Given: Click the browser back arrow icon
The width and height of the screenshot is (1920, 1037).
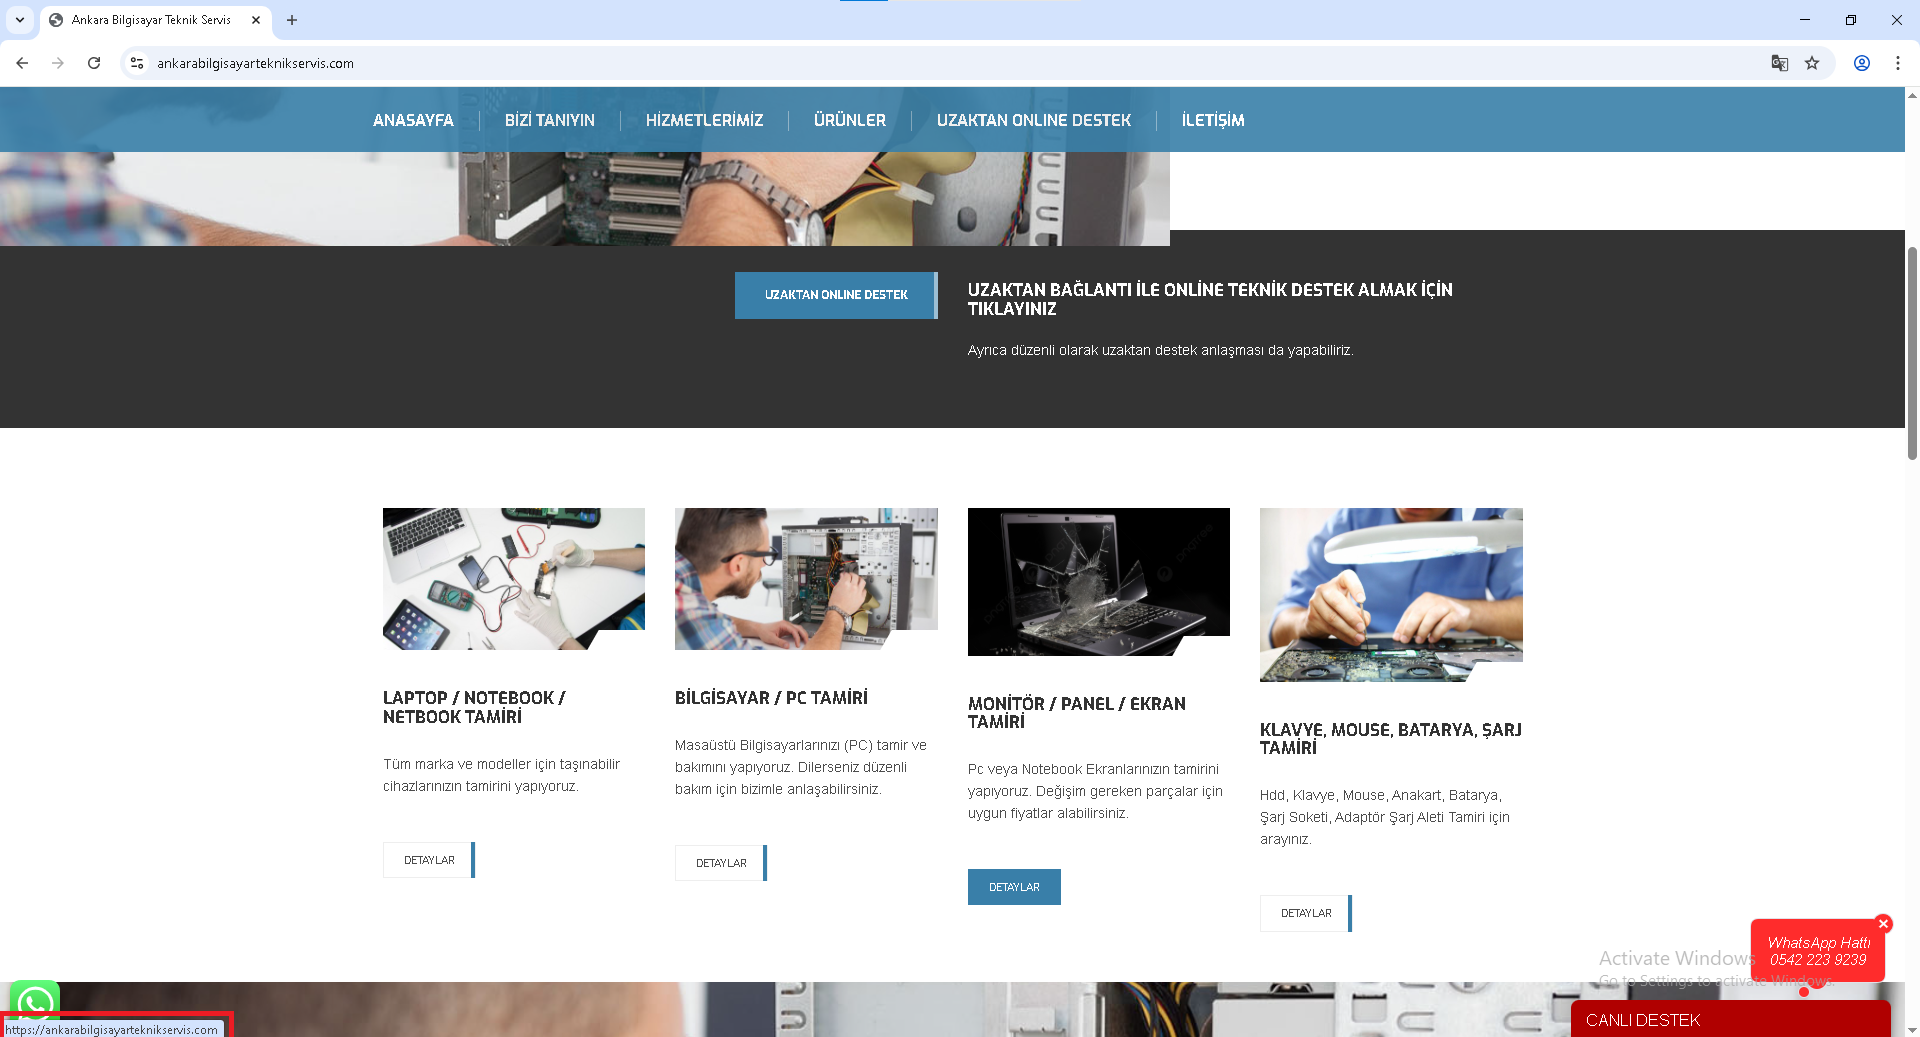Looking at the screenshot, I should click(22, 63).
